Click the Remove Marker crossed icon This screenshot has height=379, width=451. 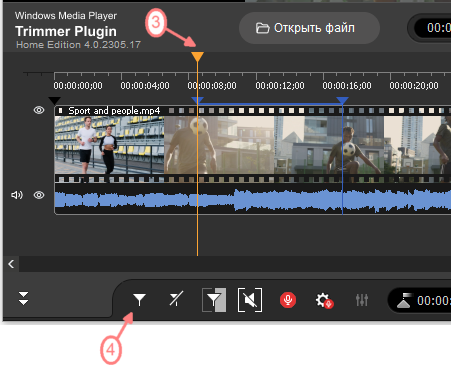[x=176, y=299]
